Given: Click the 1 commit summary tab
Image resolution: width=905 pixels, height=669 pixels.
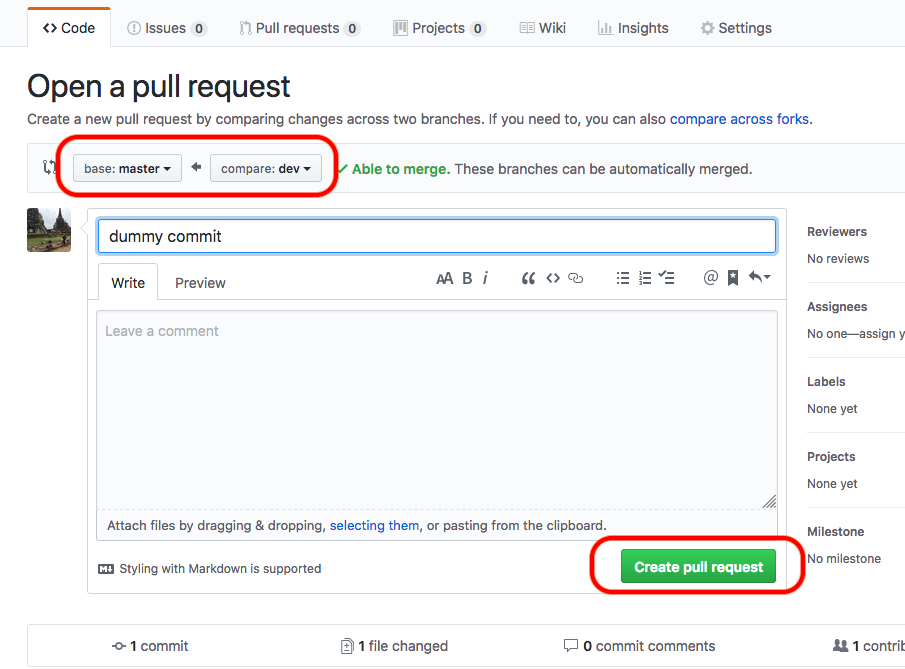Looking at the screenshot, I should click(x=150, y=646).
